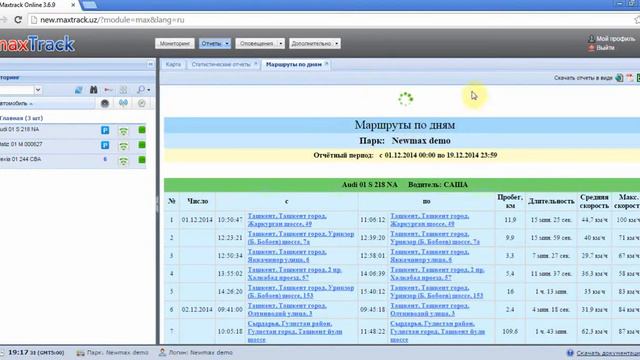Toggle the green square for Matiz 01 M 000627

click(x=142, y=145)
